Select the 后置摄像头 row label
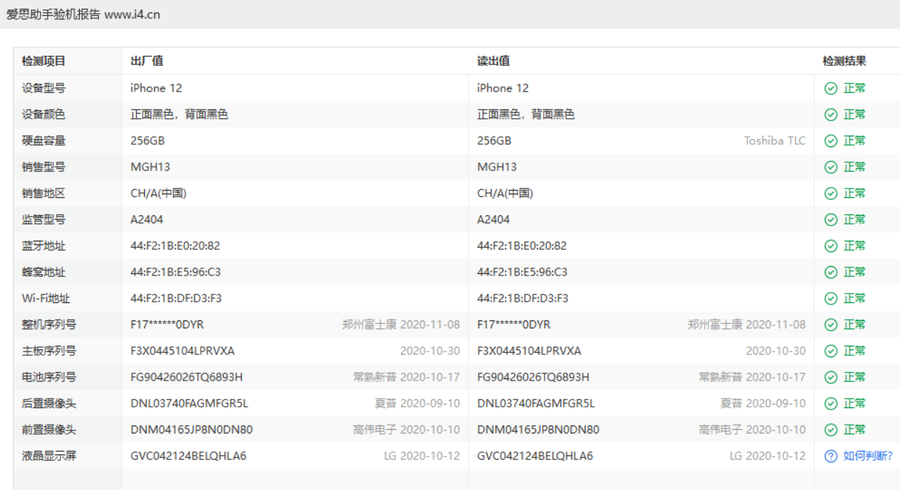This screenshot has height=490, width=900. point(49,404)
